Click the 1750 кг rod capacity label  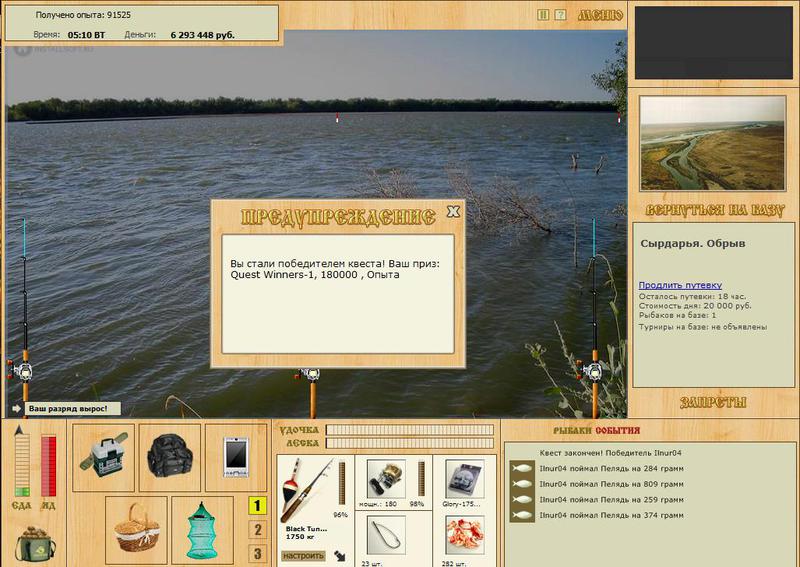pyautogui.click(x=299, y=537)
